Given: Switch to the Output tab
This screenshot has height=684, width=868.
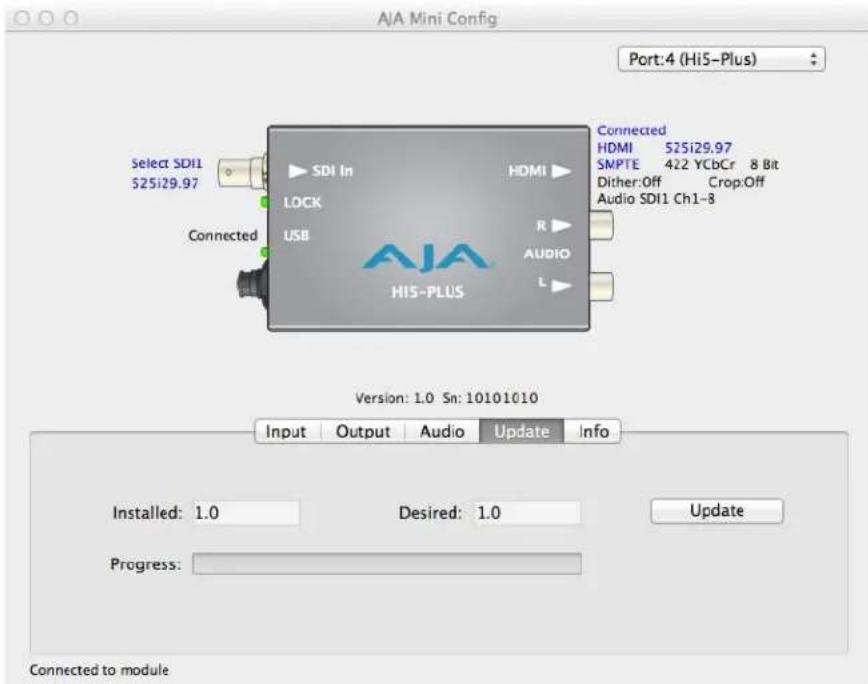Looking at the screenshot, I should tap(363, 431).
